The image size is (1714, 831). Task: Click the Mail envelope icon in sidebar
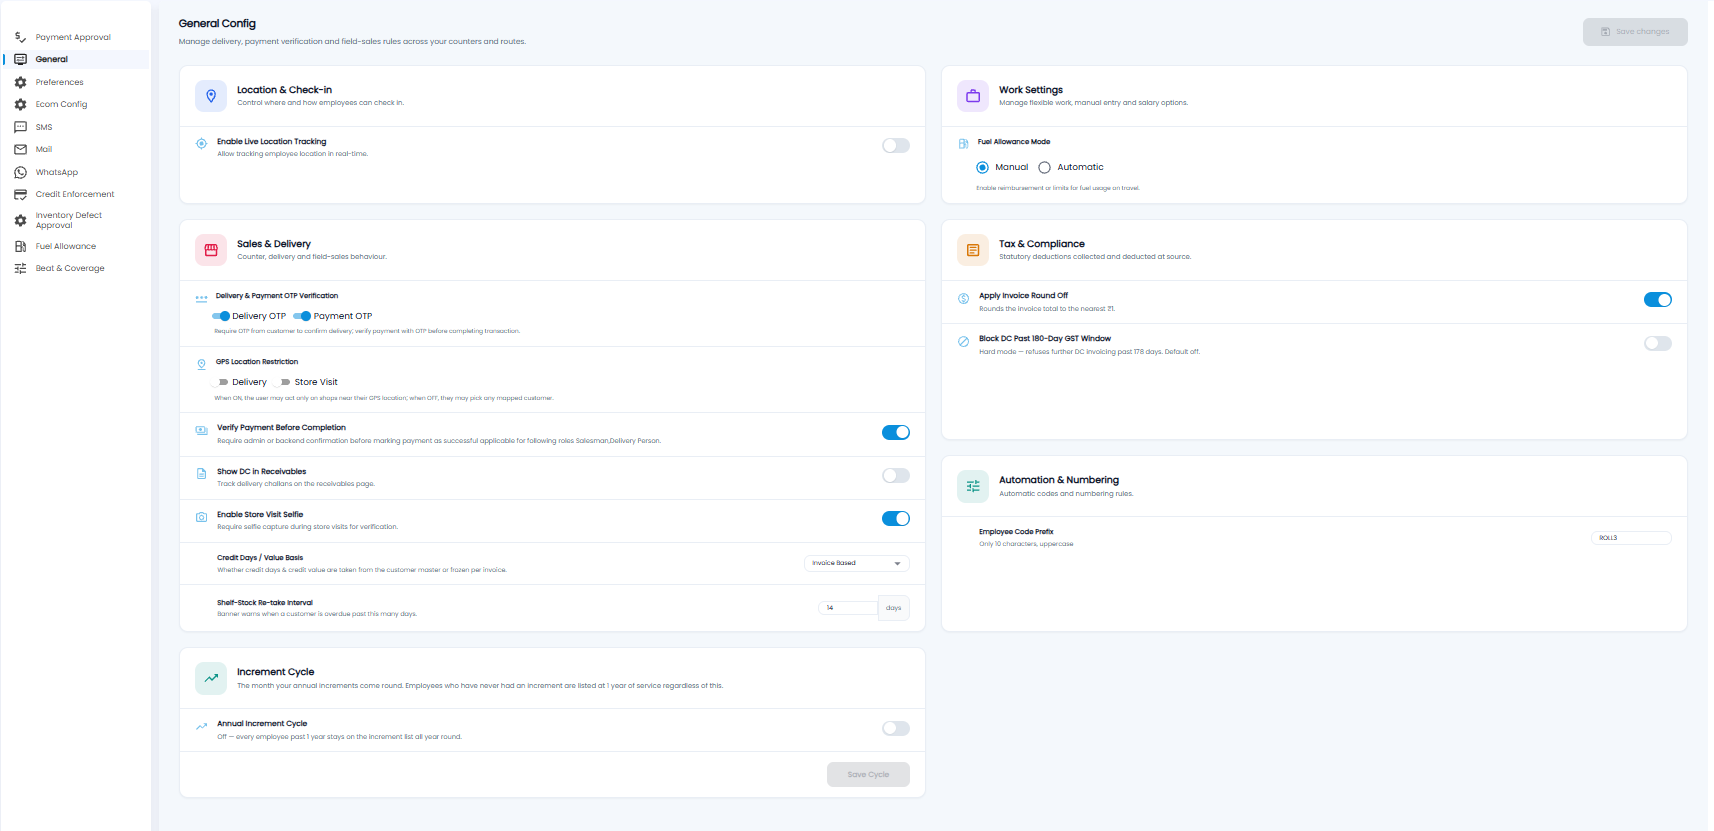[20, 149]
